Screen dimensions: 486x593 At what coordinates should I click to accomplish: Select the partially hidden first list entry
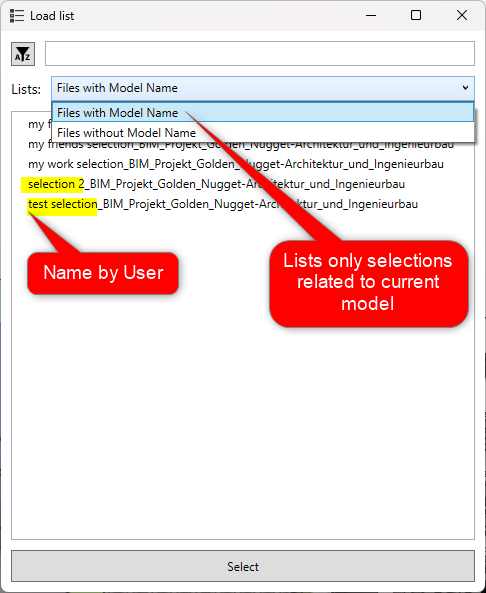tap(39, 124)
